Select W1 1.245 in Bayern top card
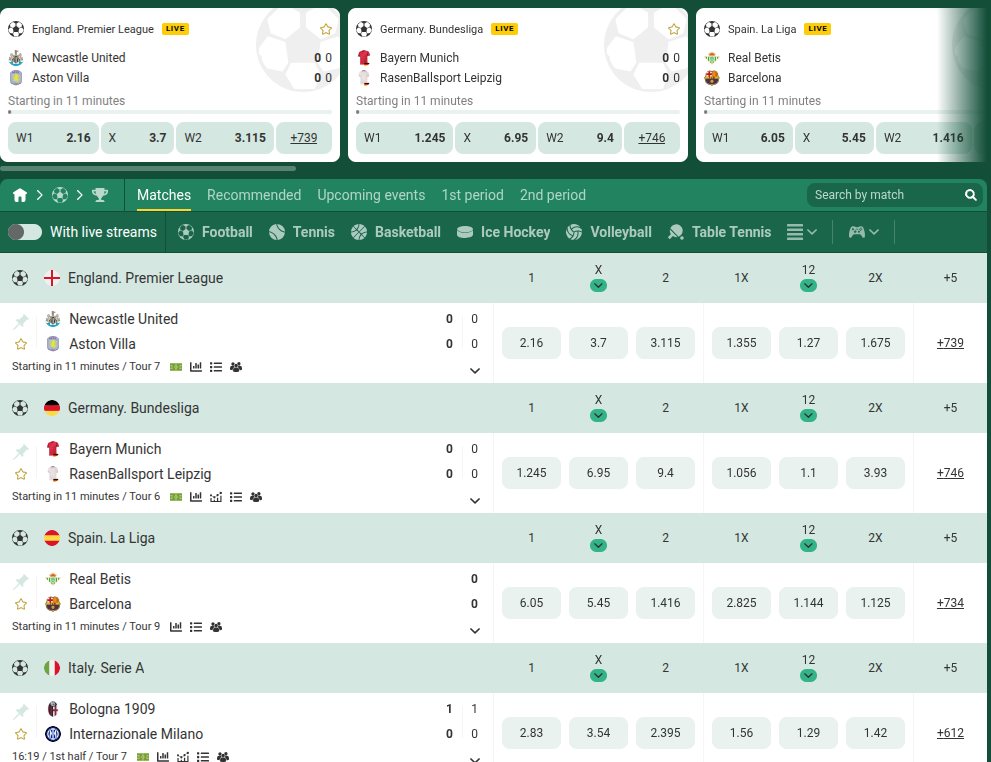The image size is (991, 762). [404, 138]
